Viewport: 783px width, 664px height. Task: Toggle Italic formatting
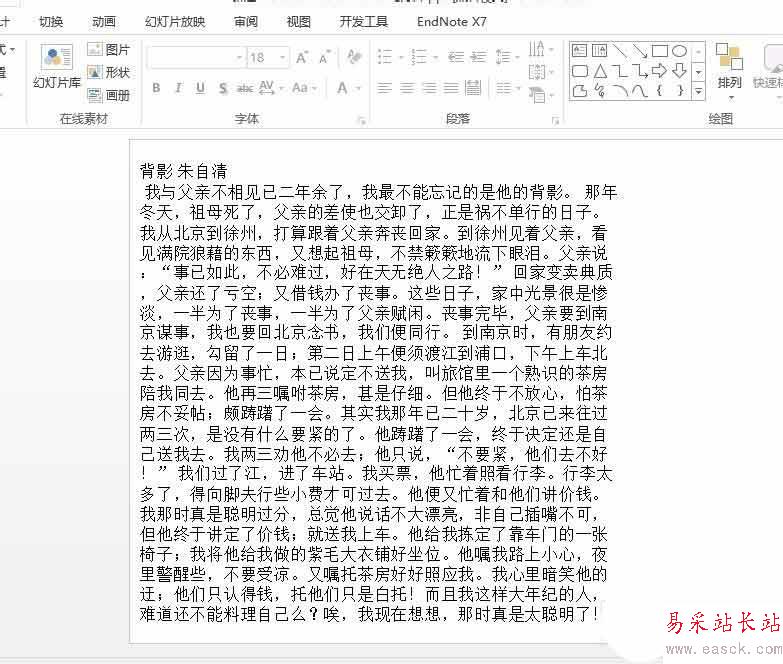(178, 88)
